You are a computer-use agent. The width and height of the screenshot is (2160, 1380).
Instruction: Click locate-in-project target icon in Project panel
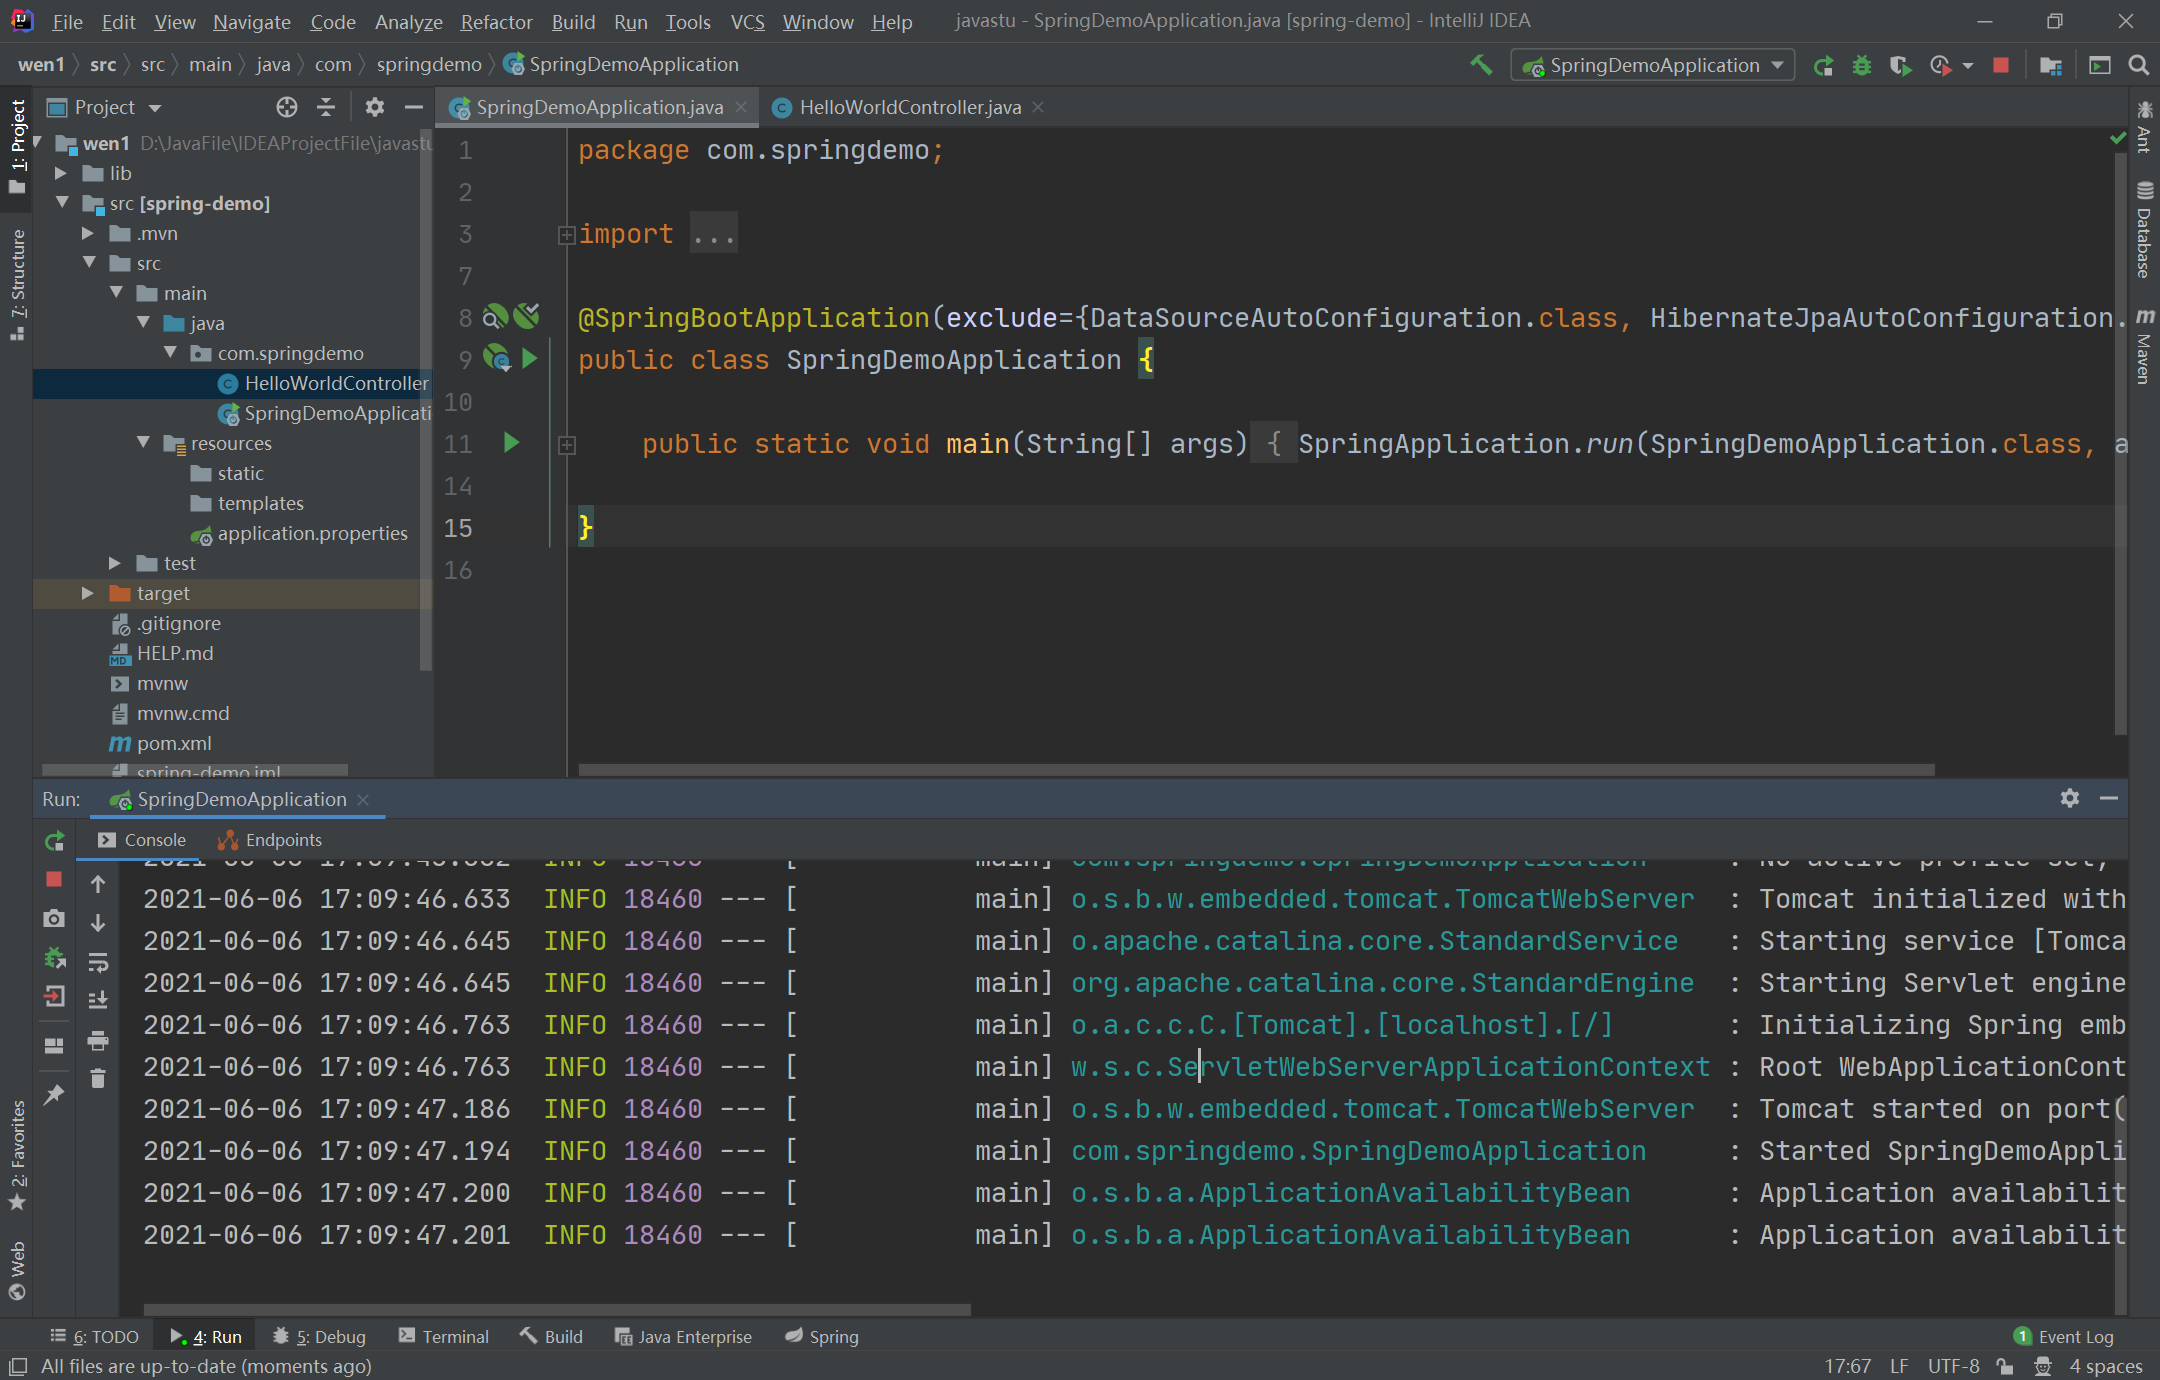pyautogui.click(x=287, y=107)
